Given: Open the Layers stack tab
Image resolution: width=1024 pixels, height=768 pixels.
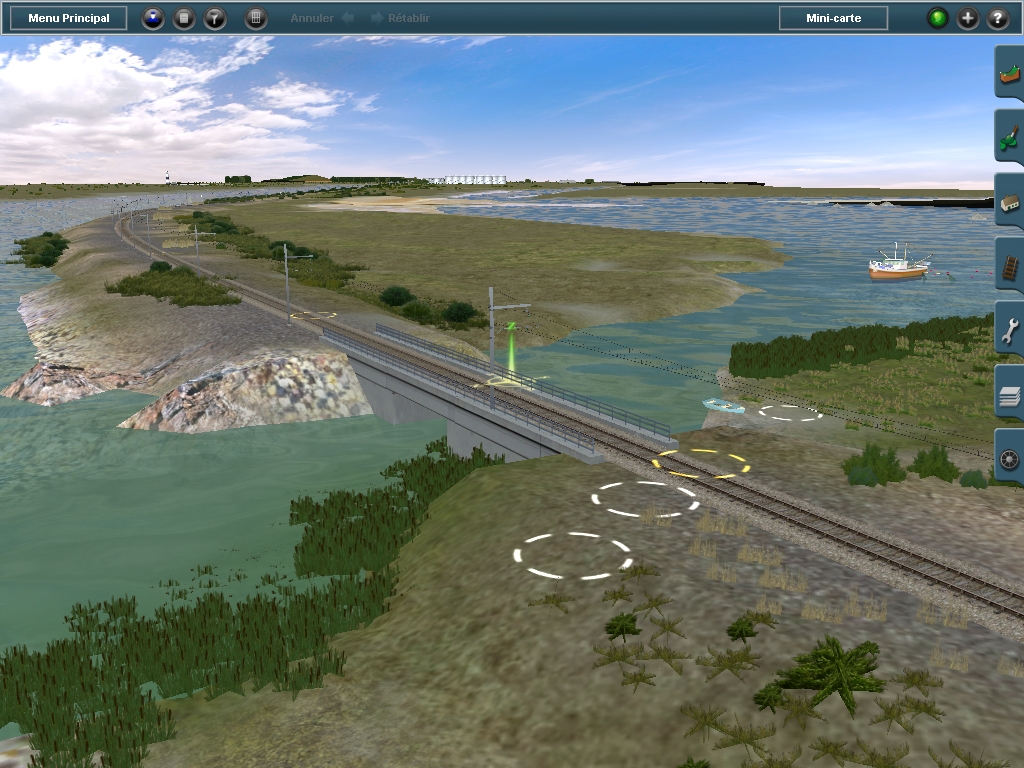Looking at the screenshot, I should 1009,394.
